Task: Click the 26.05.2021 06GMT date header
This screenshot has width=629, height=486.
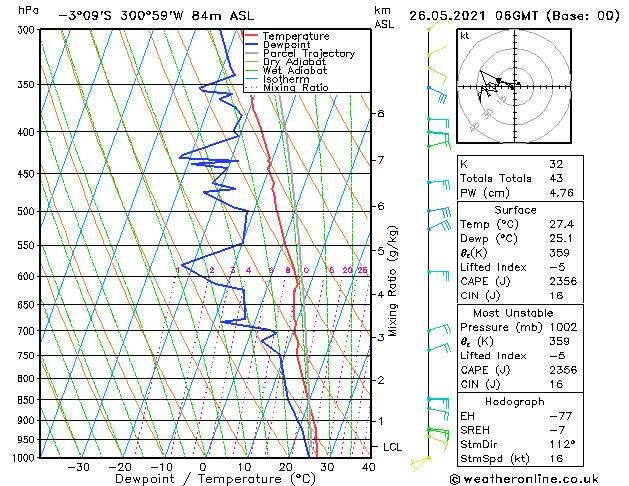Action: [473, 16]
